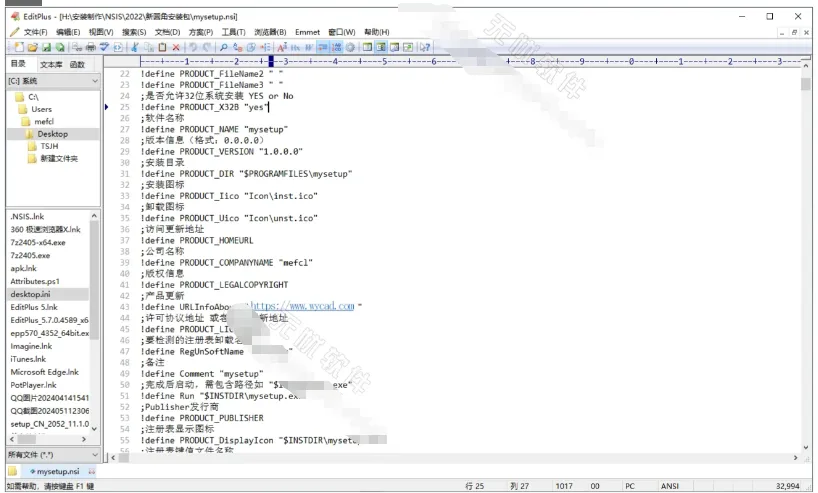Click the editor vertical scrollbar thumb
The image size is (818, 493).
(x=806, y=83)
